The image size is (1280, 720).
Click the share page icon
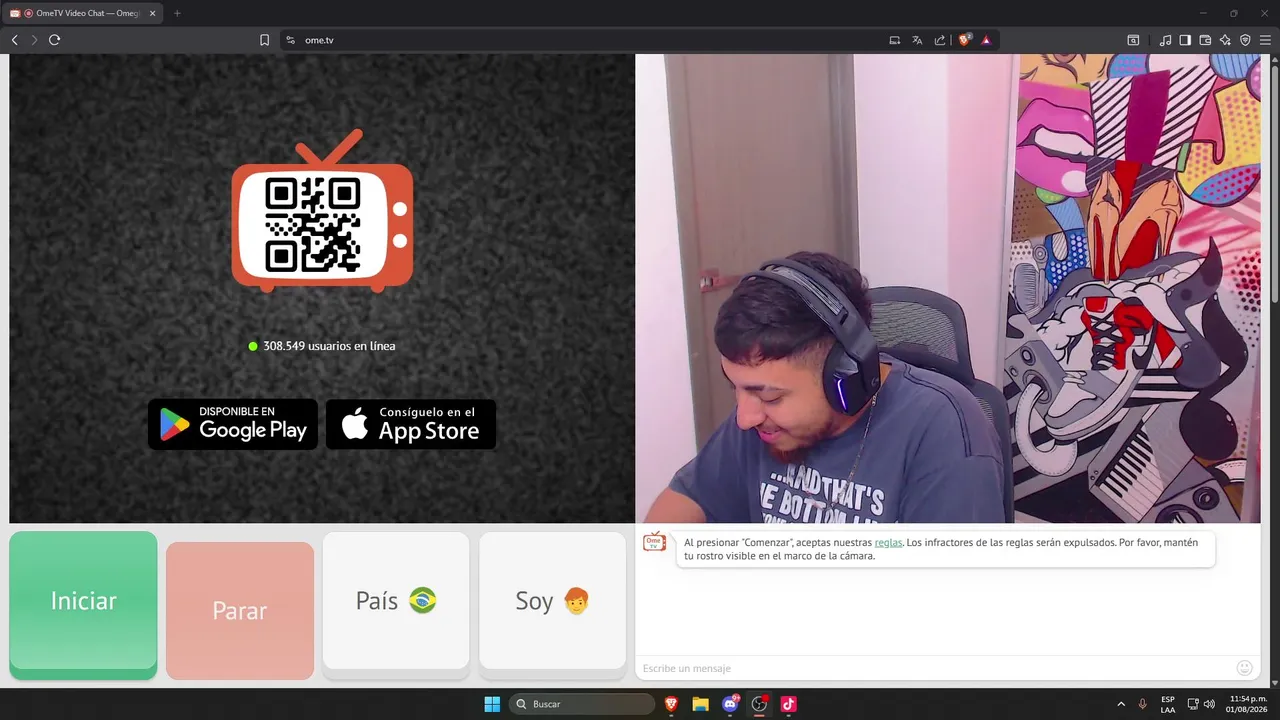click(940, 40)
